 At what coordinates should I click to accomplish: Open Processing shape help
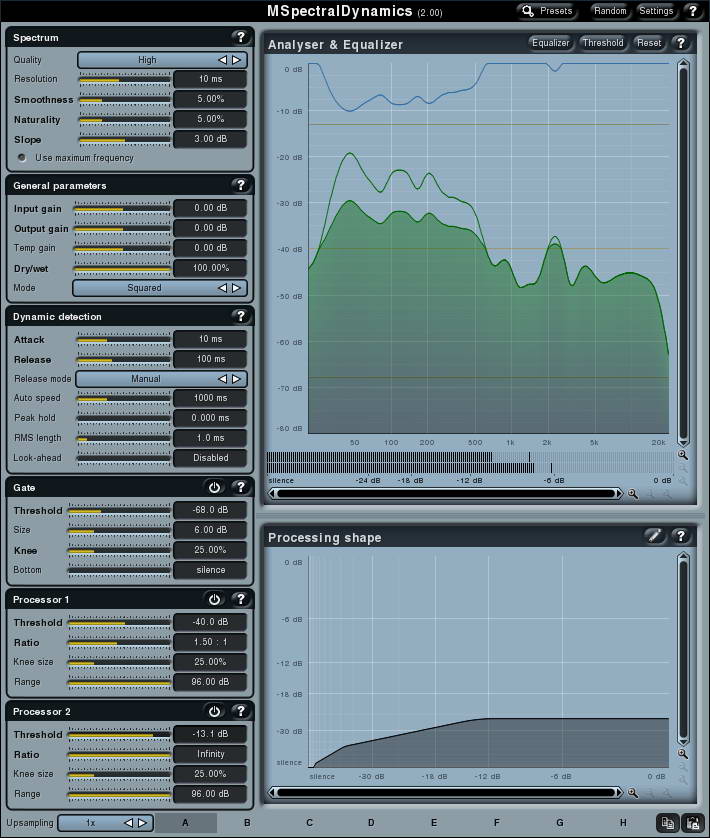click(681, 536)
